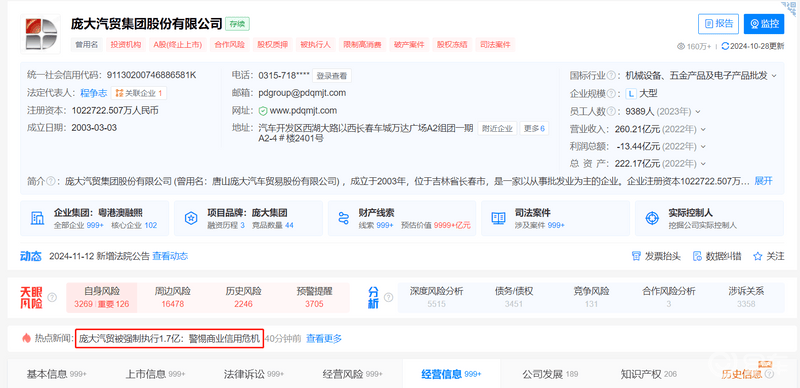Click the green shield icon beside website
This screenshot has width=800, height=388.
pyautogui.click(x=263, y=110)
